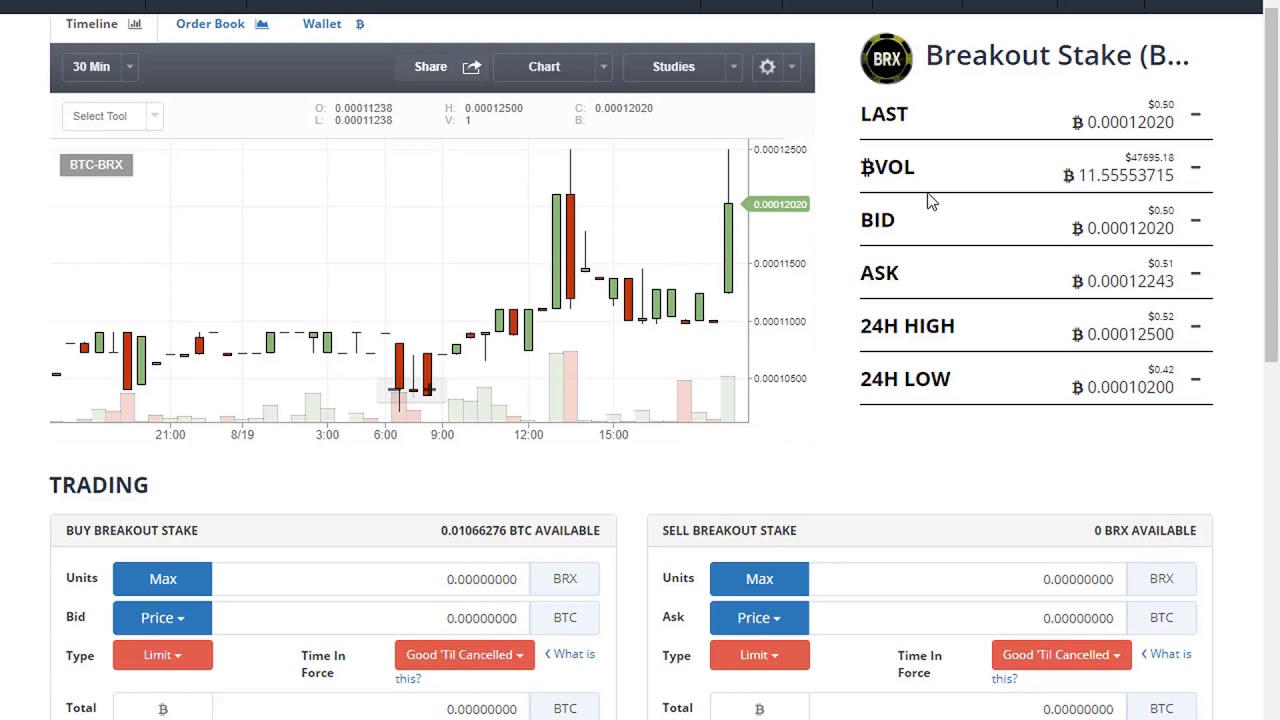Click the Wallet bitcoin symbol icon
The height and width of the screenshot is (720, 1280).
360,24
